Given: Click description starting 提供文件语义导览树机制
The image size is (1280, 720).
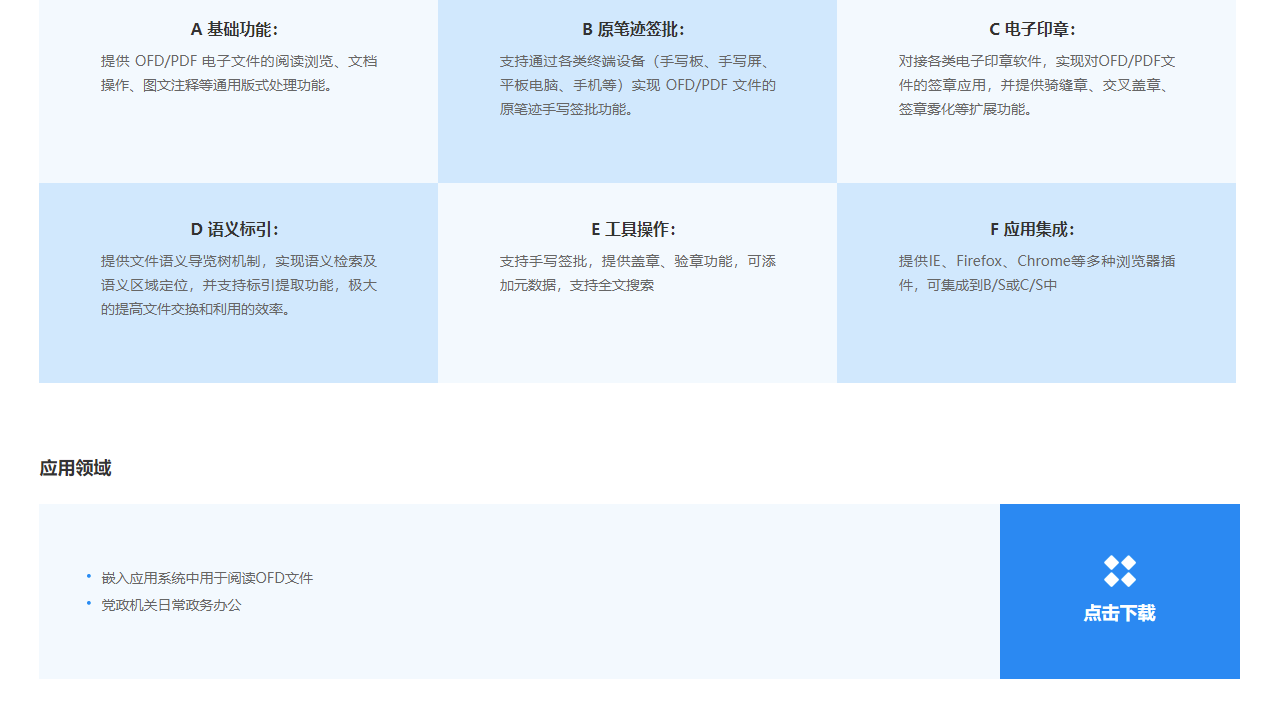Looking at the screenshot, I should coord(239,285).
